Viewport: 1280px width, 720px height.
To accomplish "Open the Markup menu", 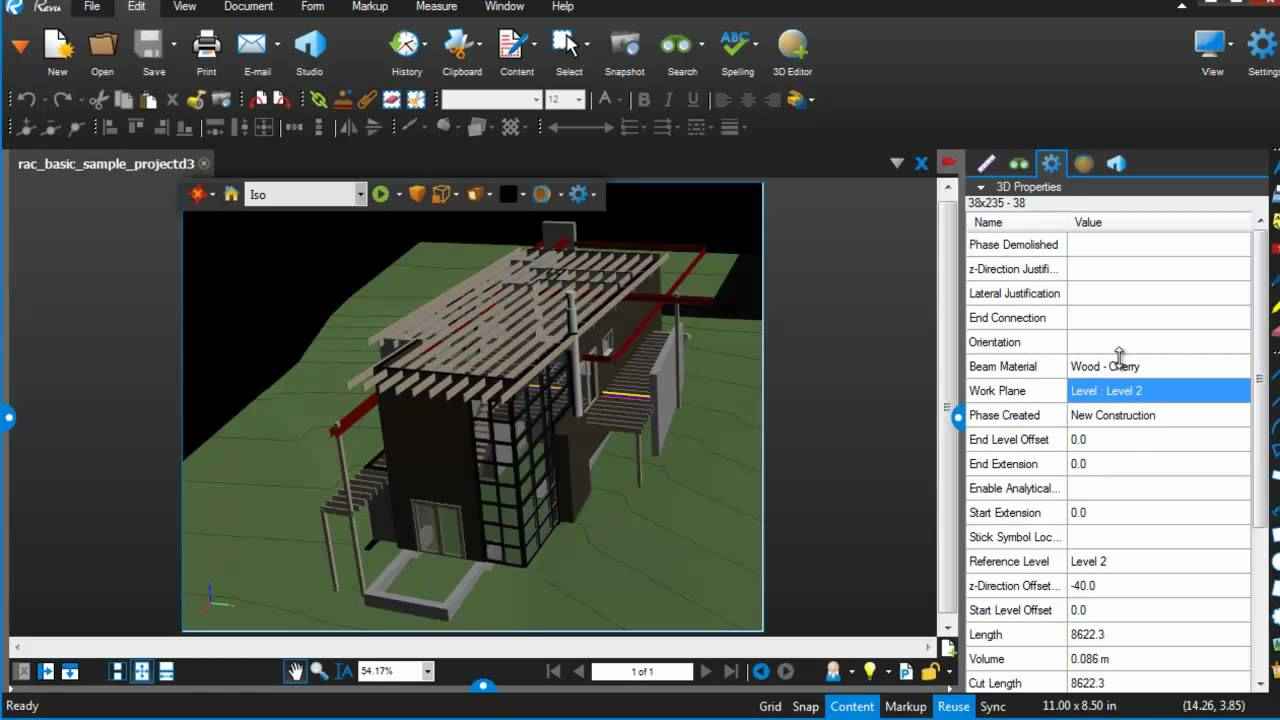I will point(369,6).
